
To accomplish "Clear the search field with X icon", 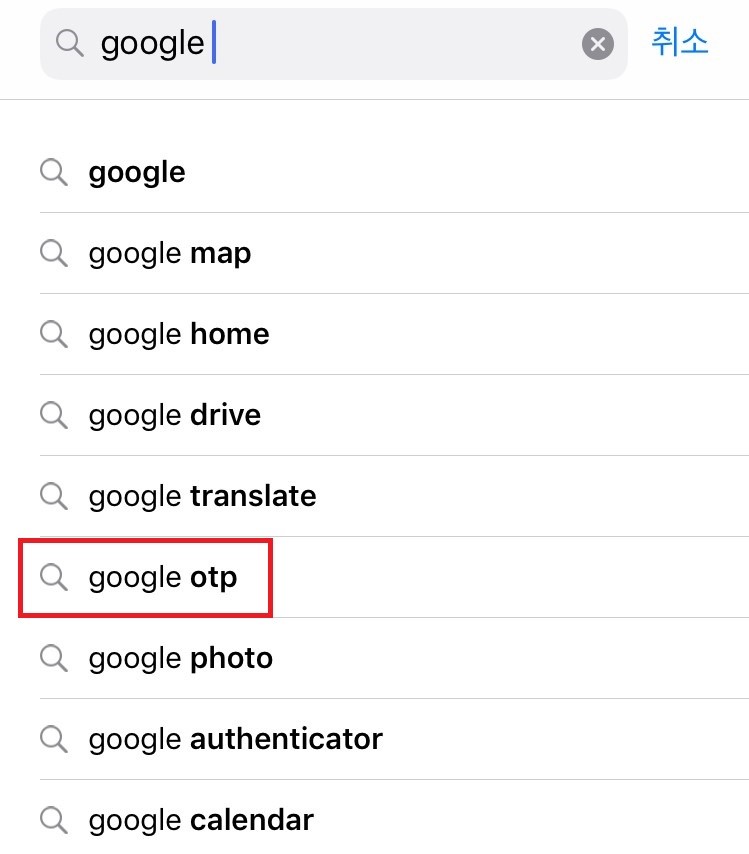I will point(598,44).
